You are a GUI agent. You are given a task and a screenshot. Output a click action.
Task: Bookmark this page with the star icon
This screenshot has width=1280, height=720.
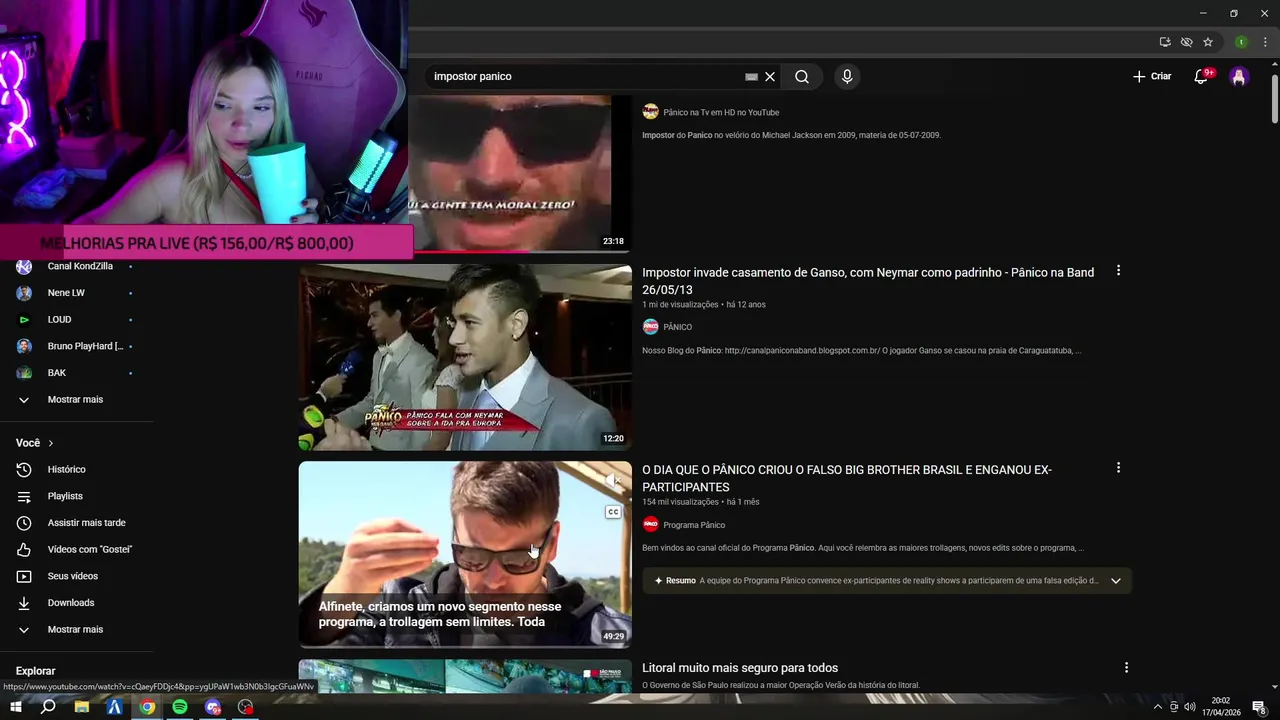(x=1208, y=42)
